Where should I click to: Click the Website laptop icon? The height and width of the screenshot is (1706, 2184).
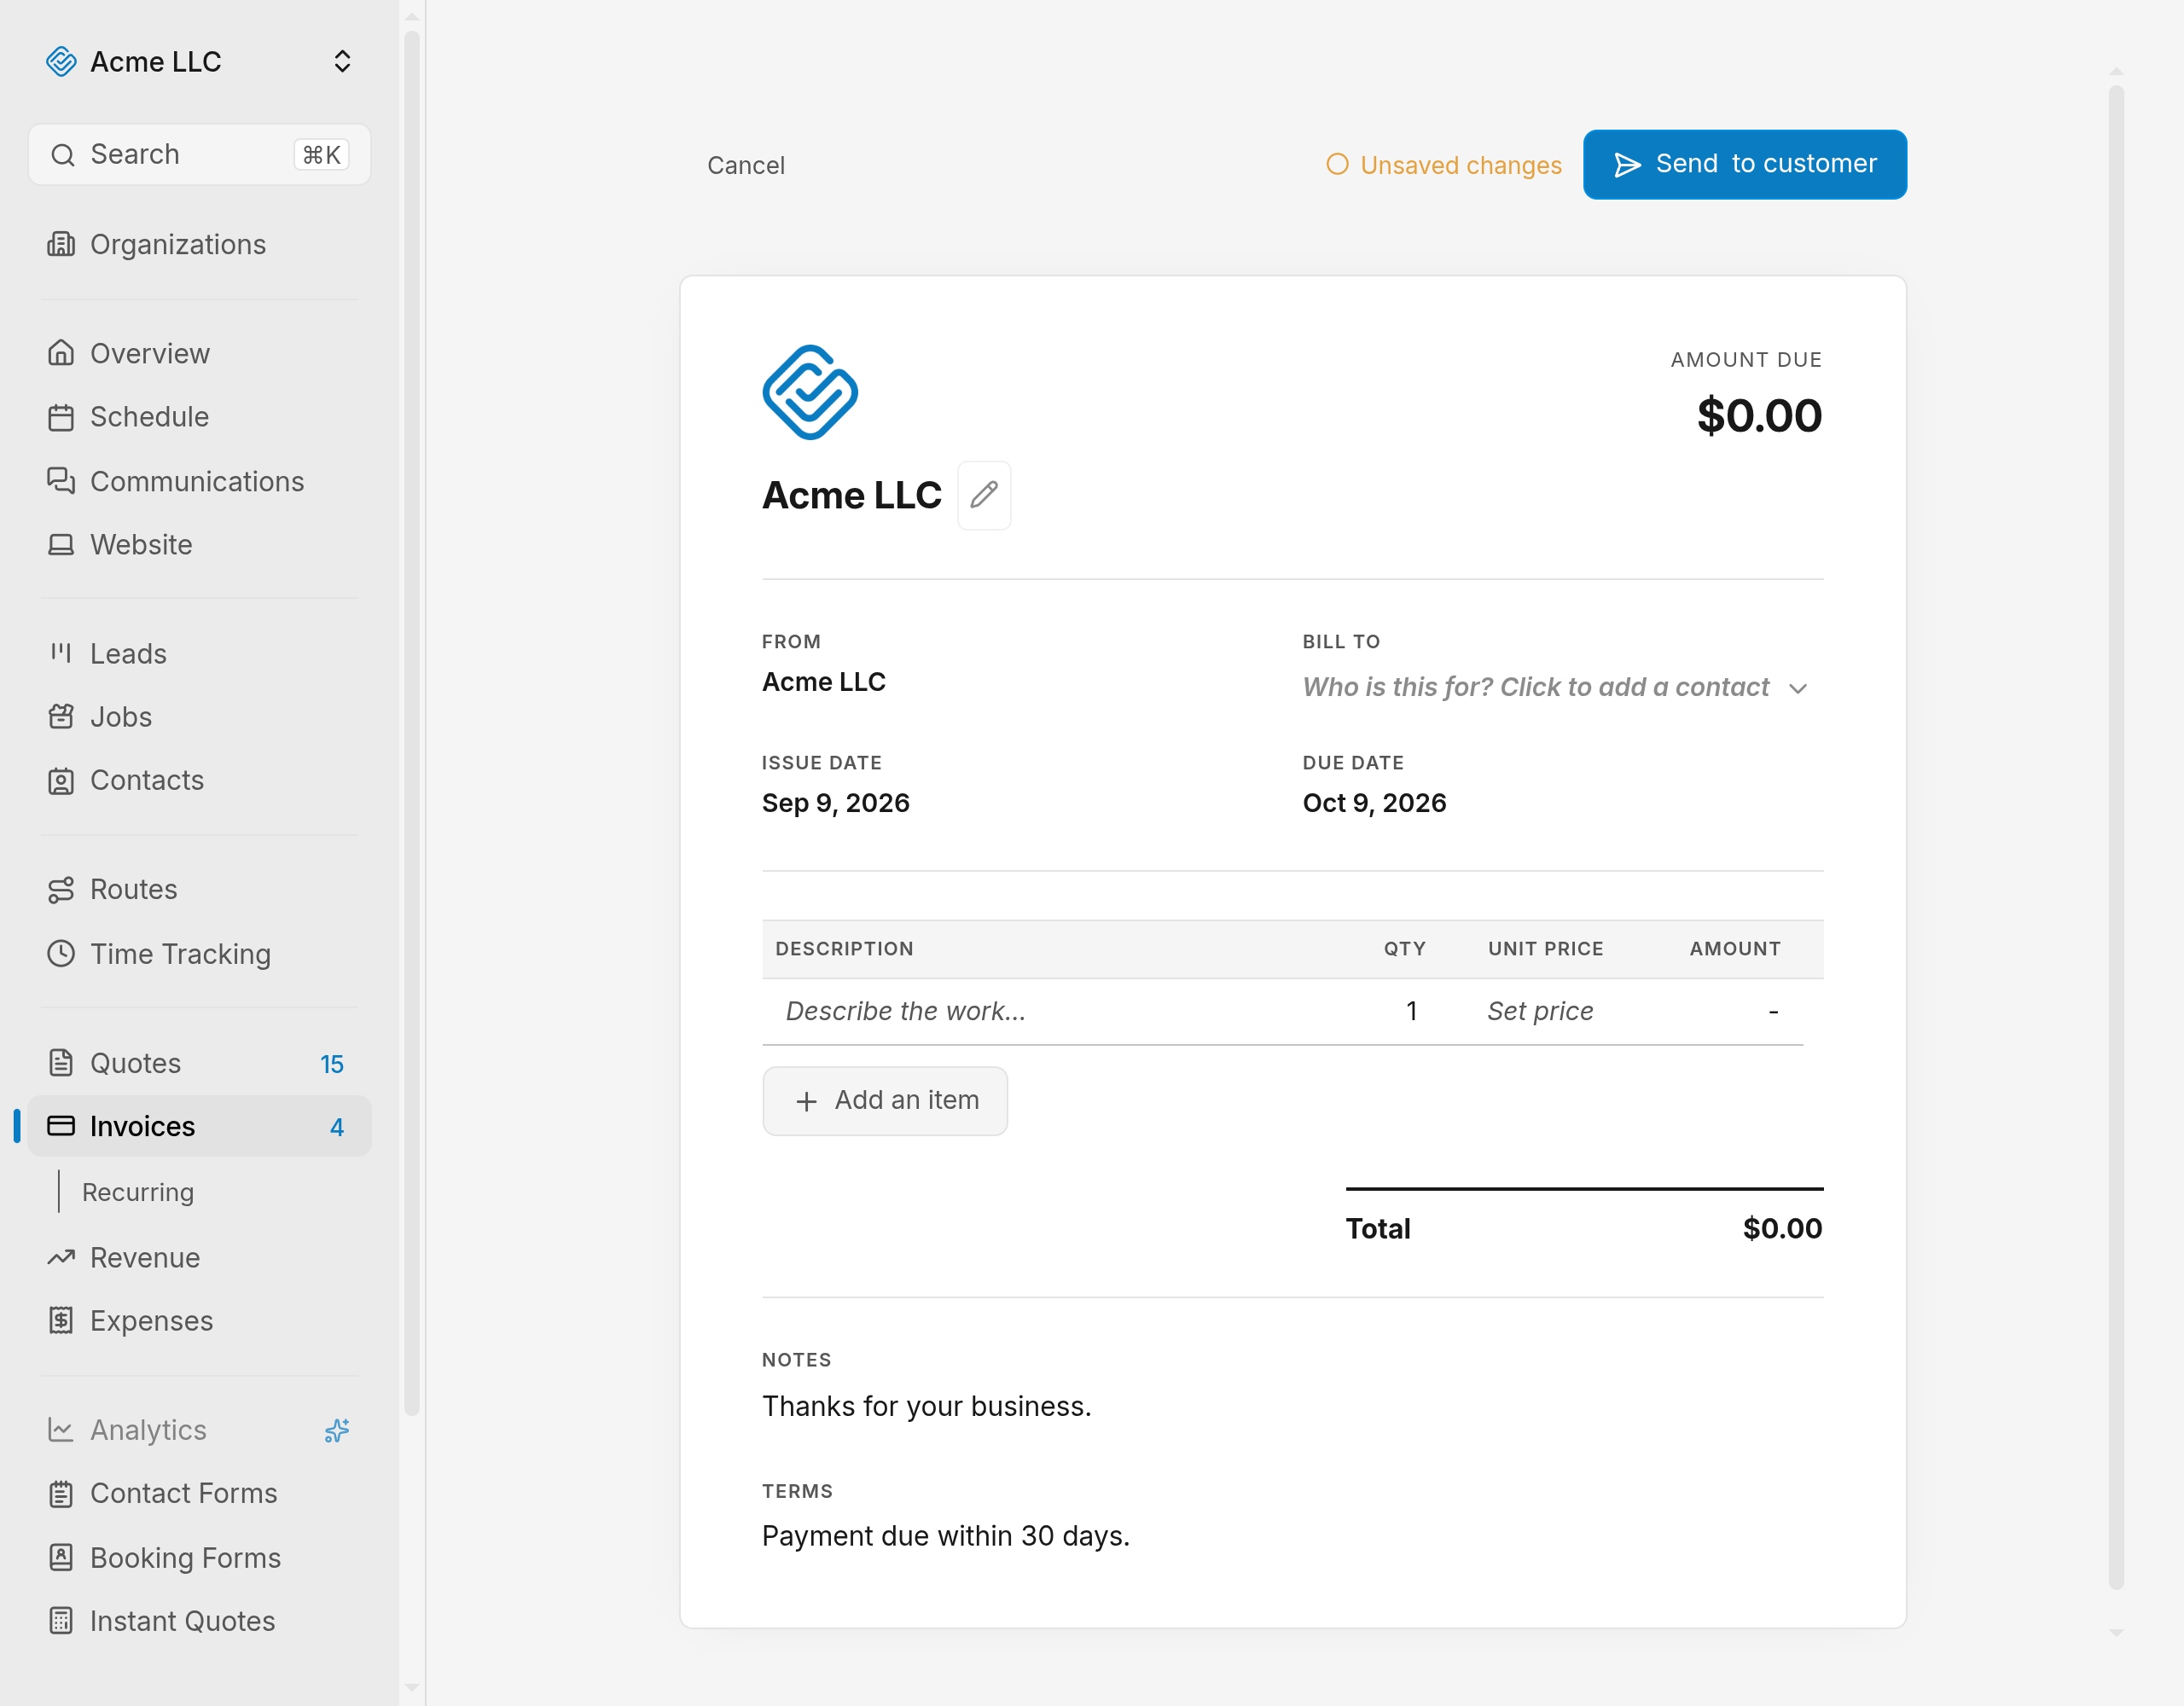pyautogui.click(x=61, y=544)
